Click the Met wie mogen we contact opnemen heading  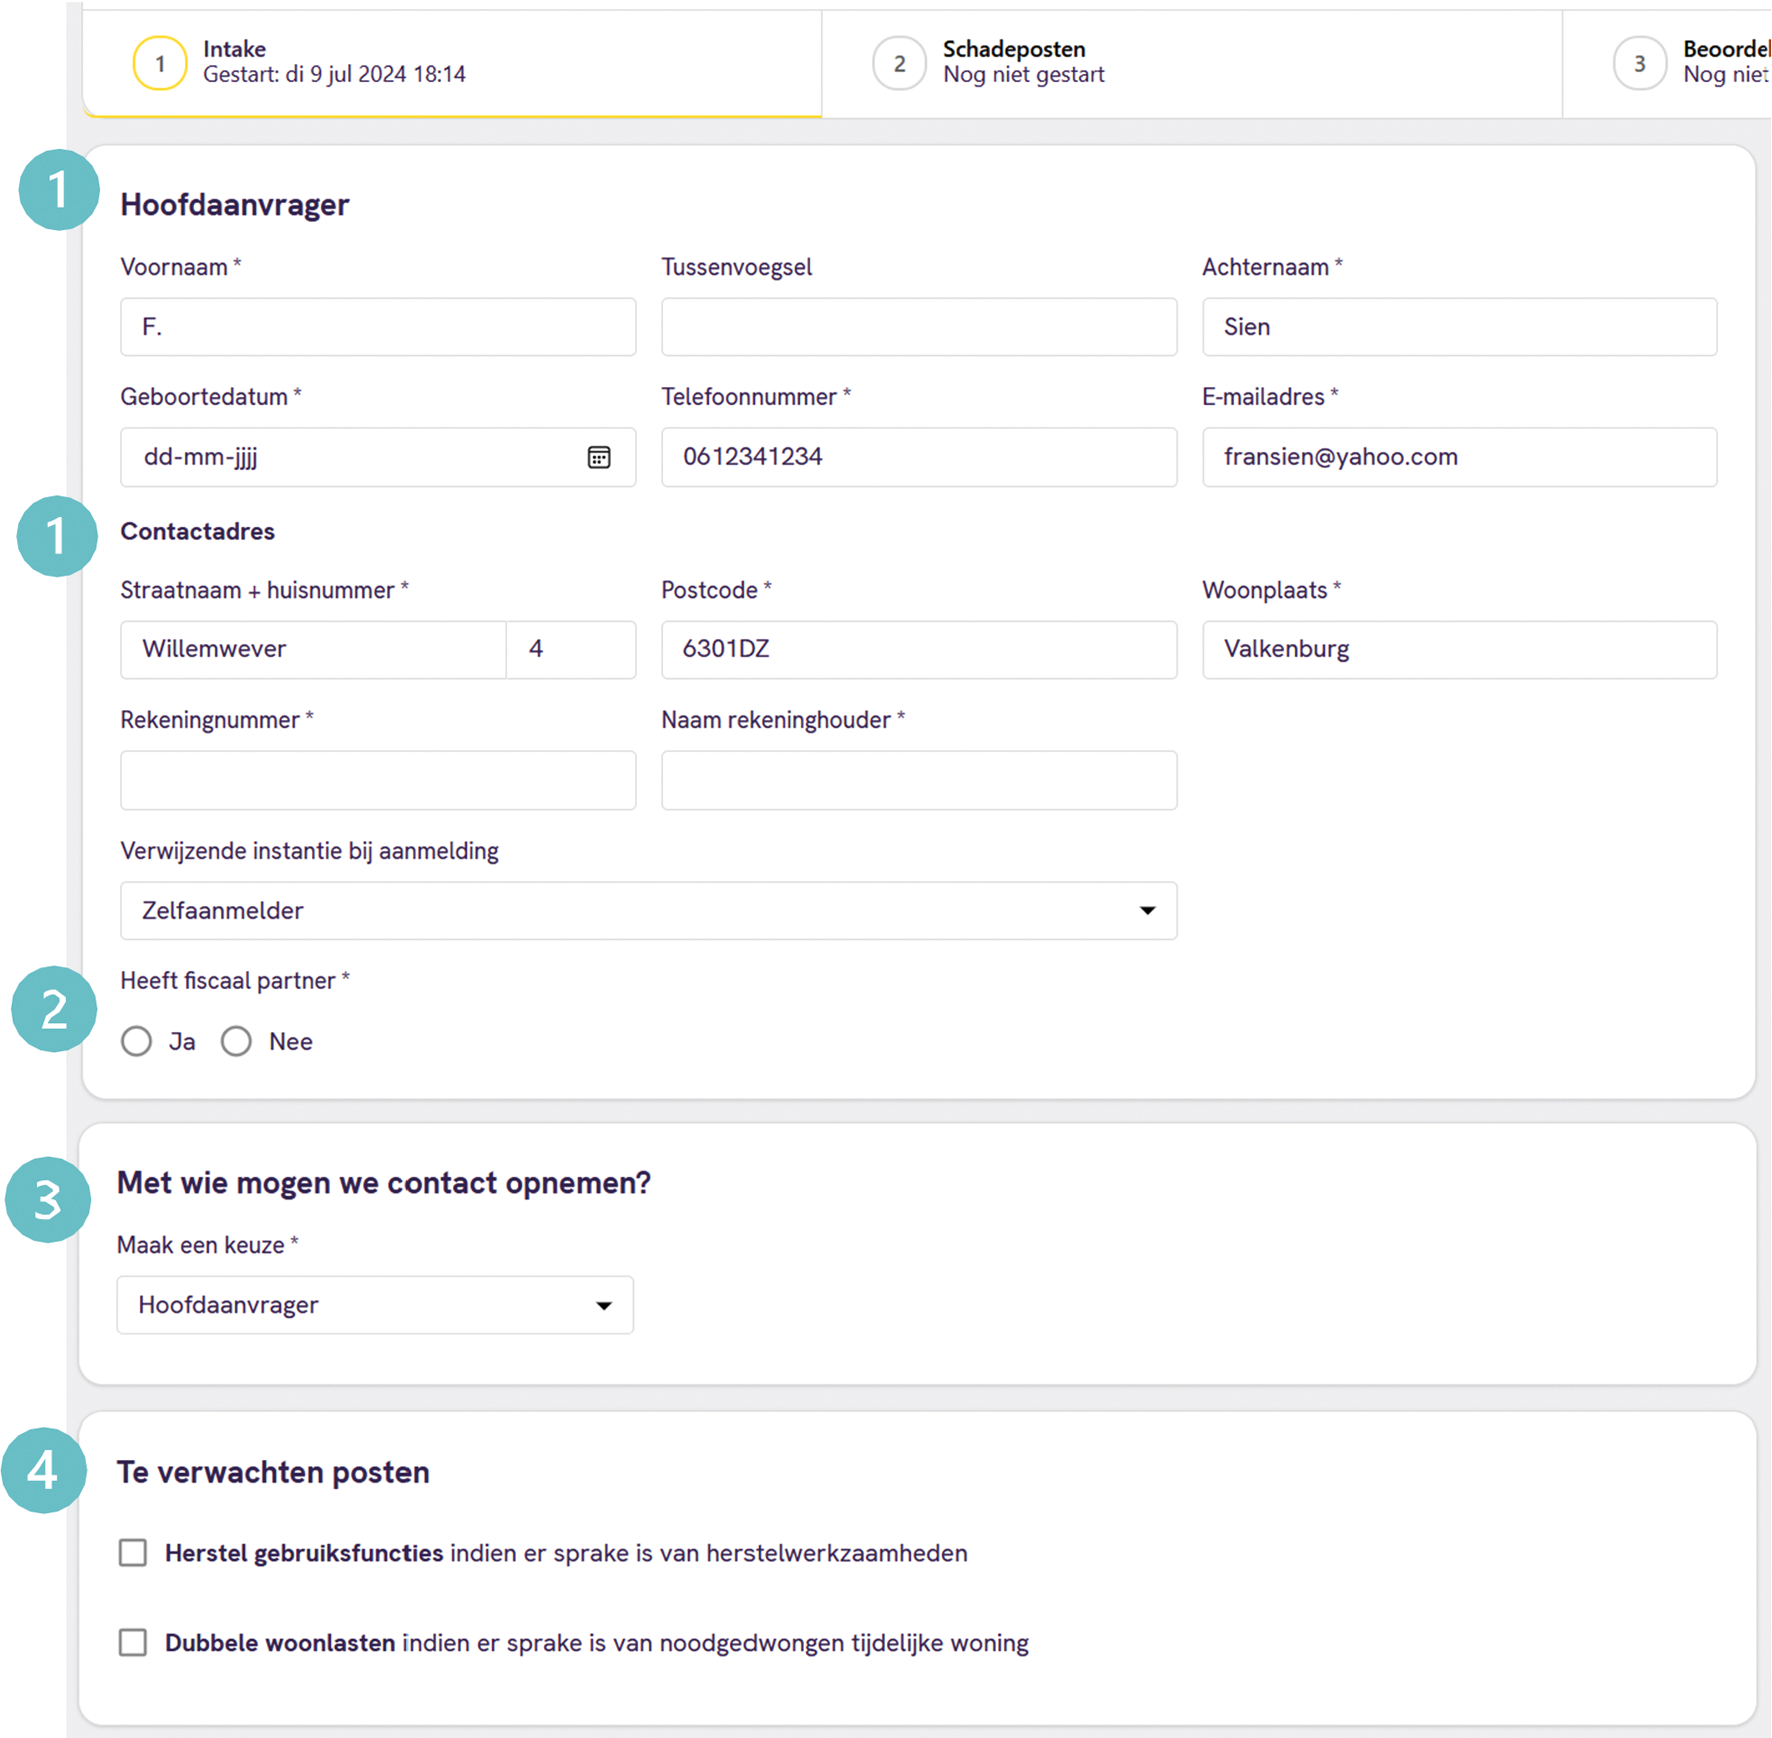[x=384, y=1182]
